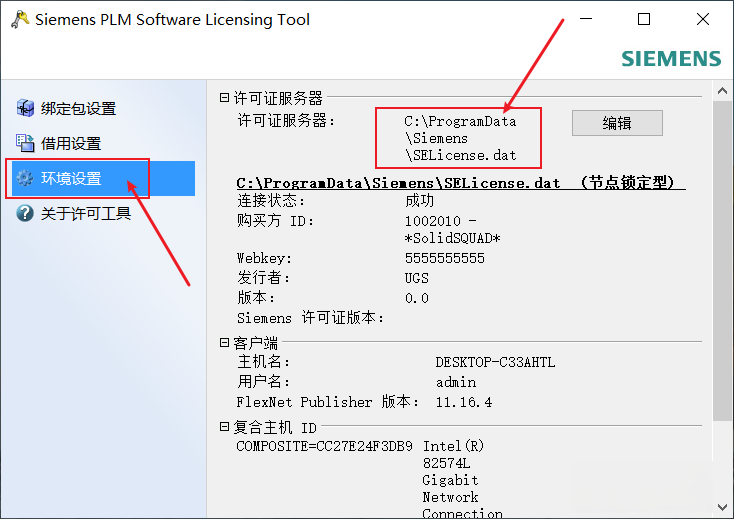734x519 pixels.
Task: Select 环境设置 in the sidebar
Action: pos(103,178)
